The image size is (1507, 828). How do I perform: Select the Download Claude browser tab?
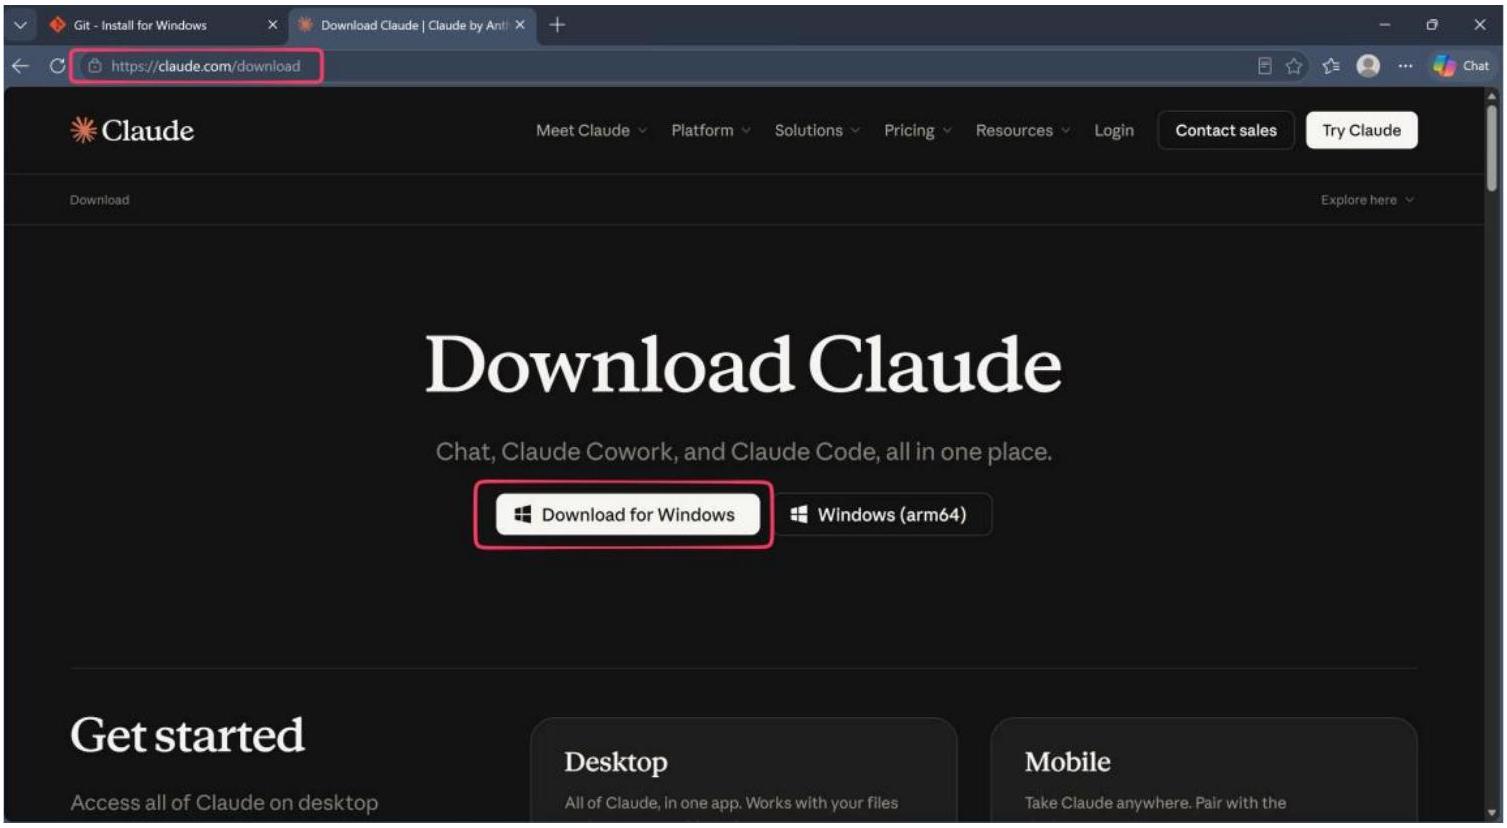pos(412,25)
